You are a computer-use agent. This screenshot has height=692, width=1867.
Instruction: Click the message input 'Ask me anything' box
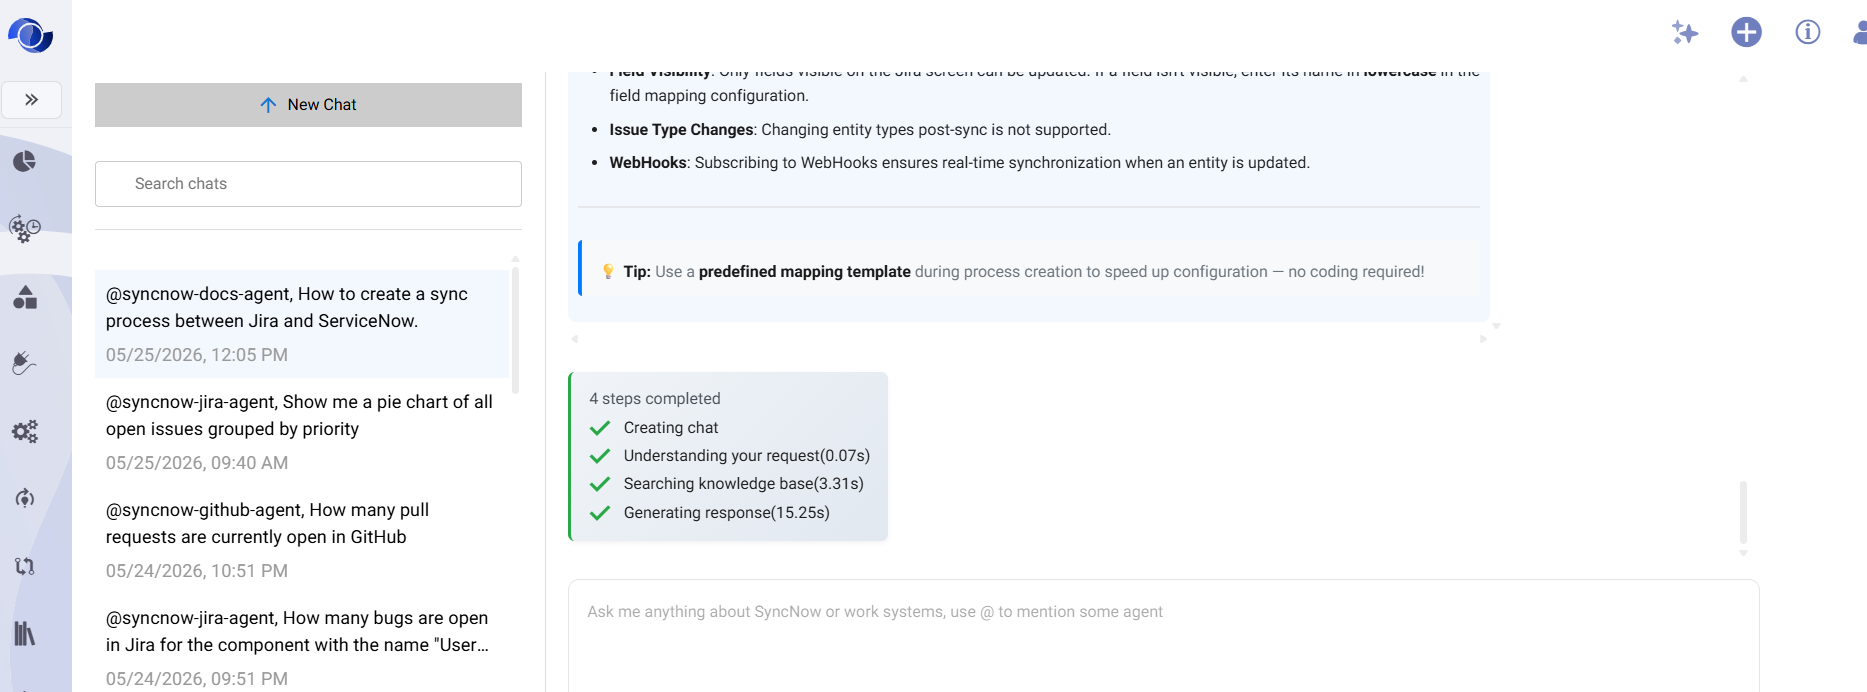pos(1163,635)
